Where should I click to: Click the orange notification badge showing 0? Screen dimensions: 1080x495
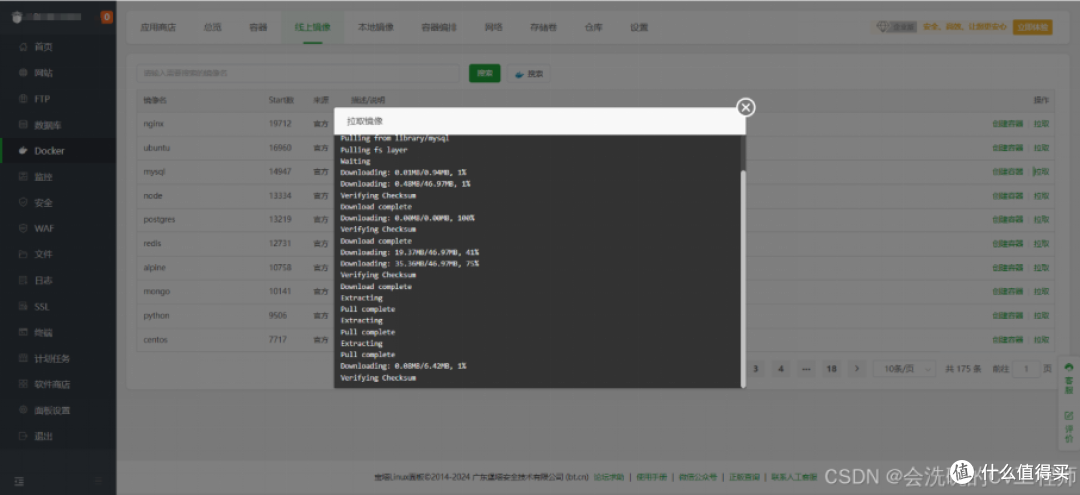(107, 17)
